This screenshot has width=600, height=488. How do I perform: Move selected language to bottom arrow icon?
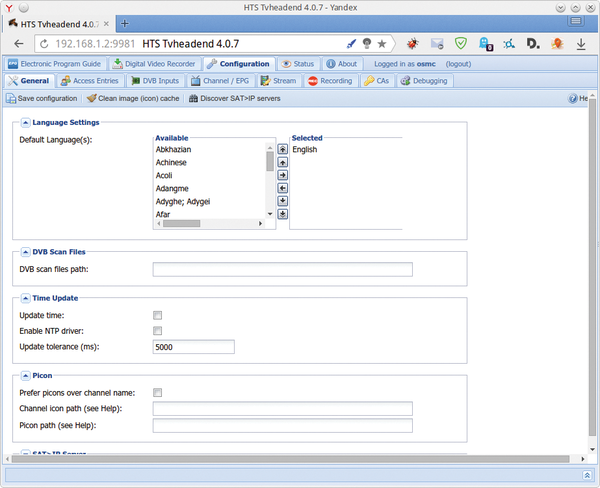tap(282, 214)
